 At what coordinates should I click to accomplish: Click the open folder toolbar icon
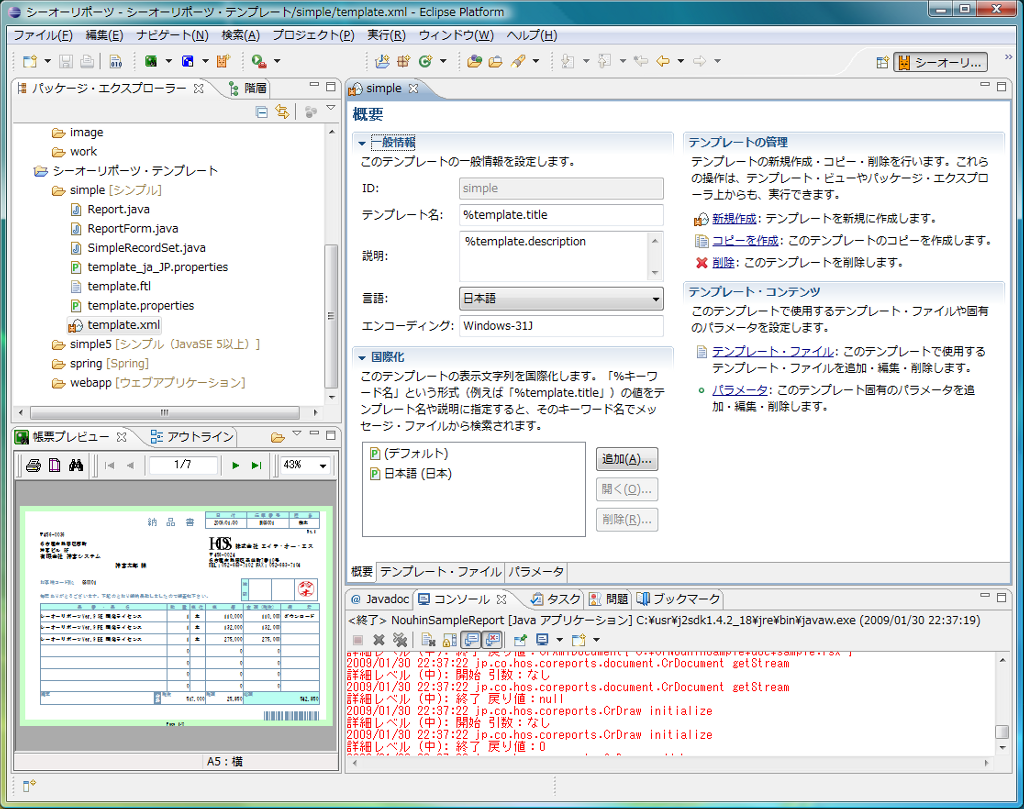click(496, 61)
